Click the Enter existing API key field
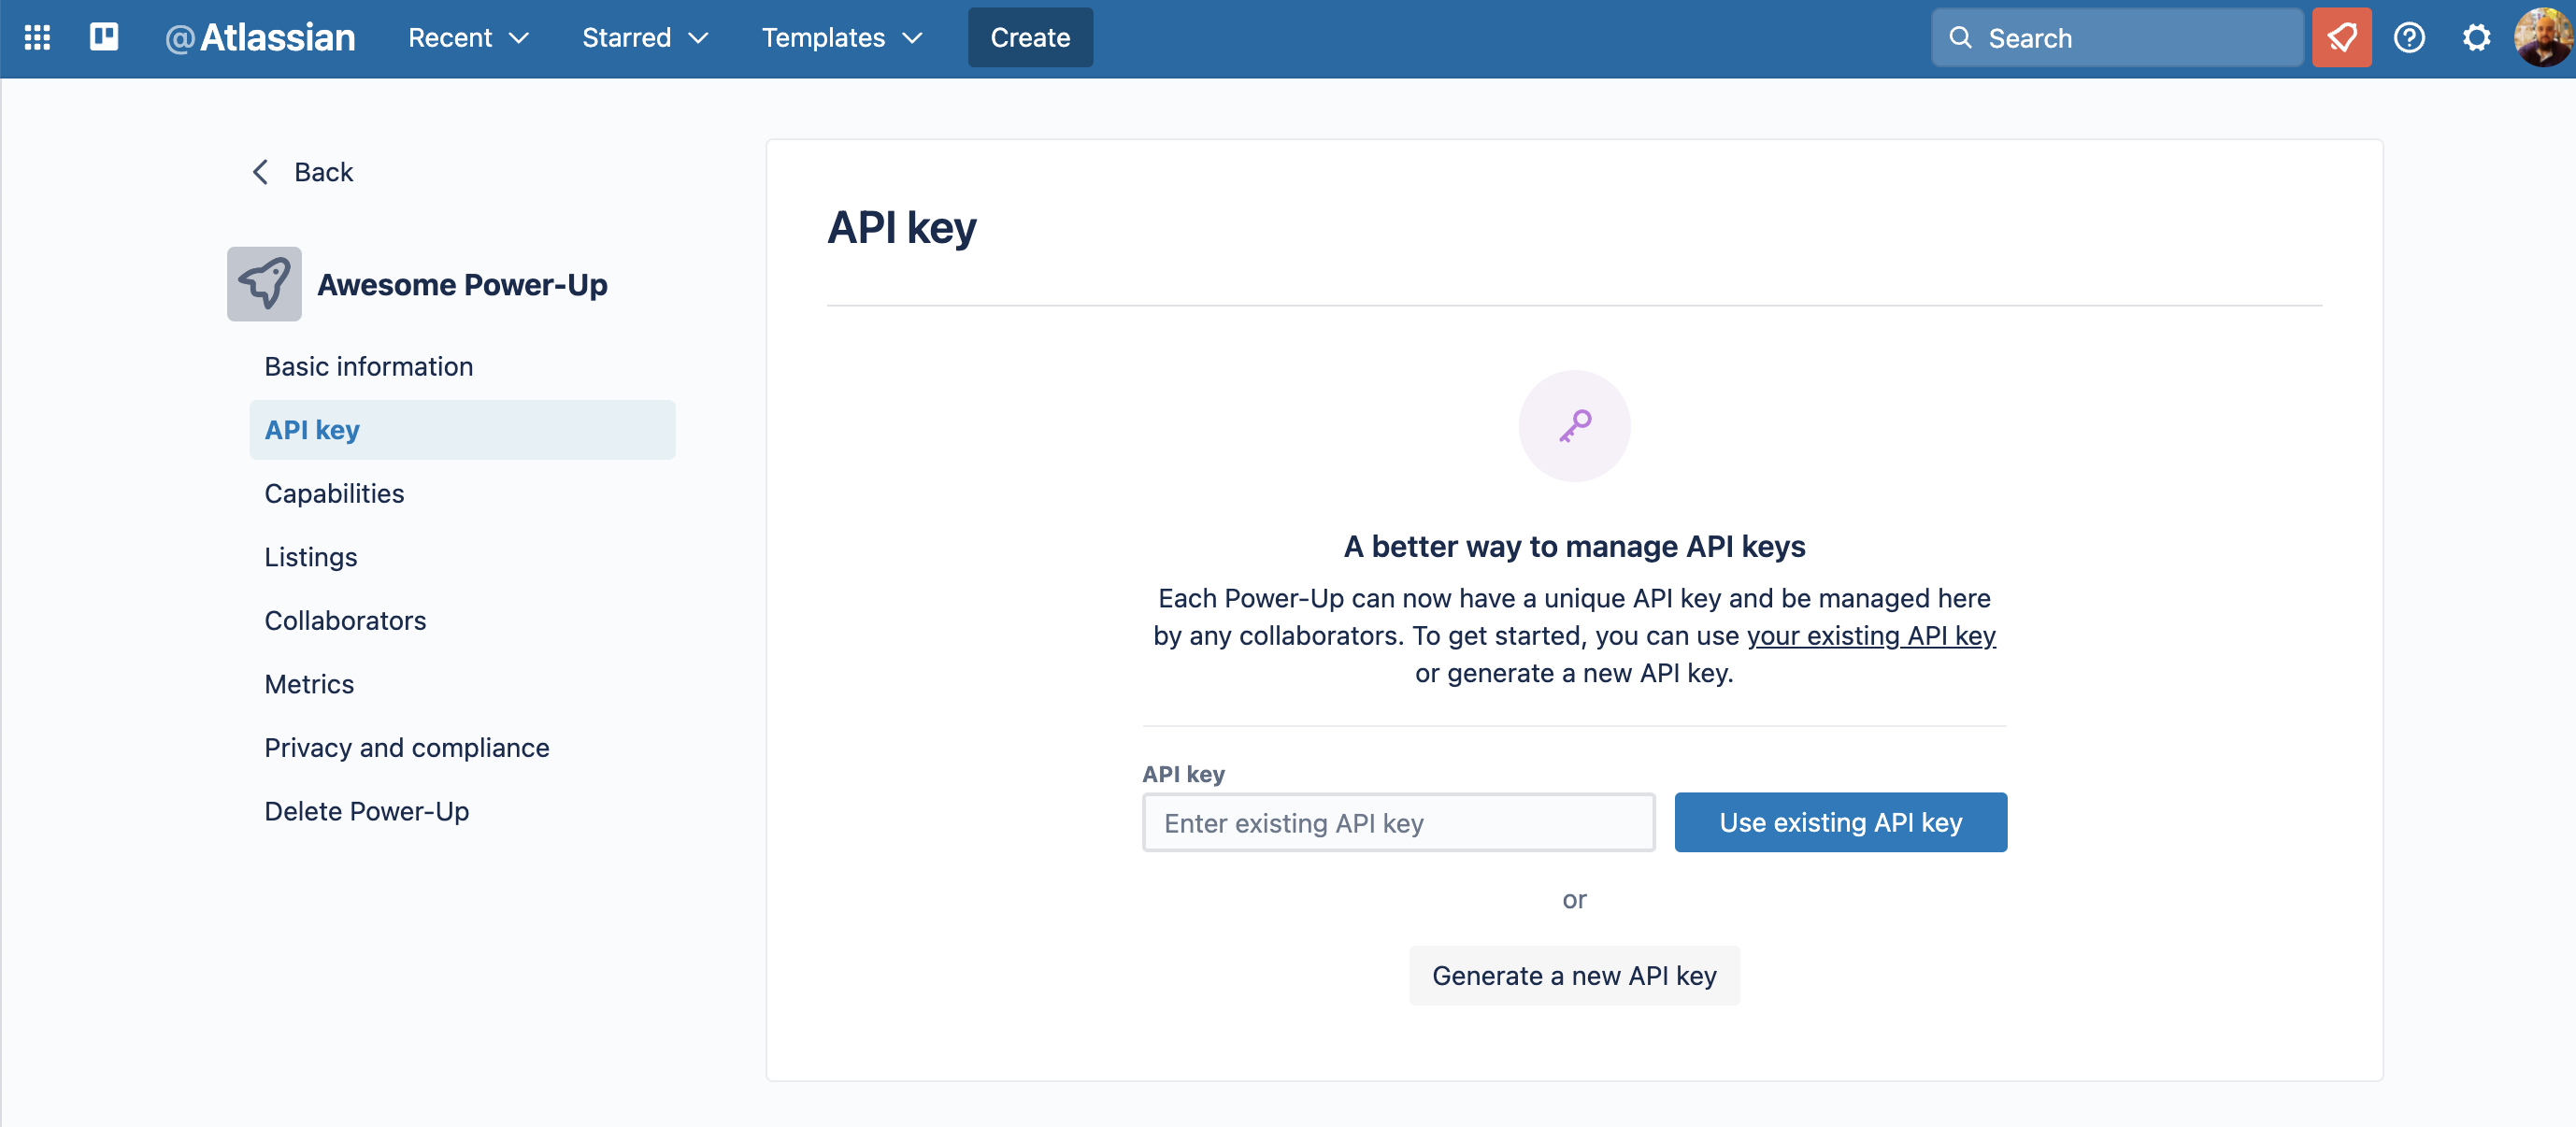Screen dimensions: 2576x1127 (x=1398, y=822)
